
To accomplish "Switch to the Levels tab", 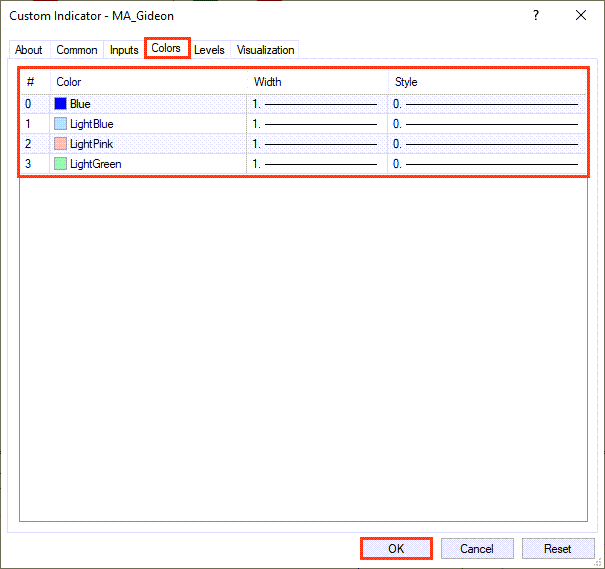I will (209, 50).
